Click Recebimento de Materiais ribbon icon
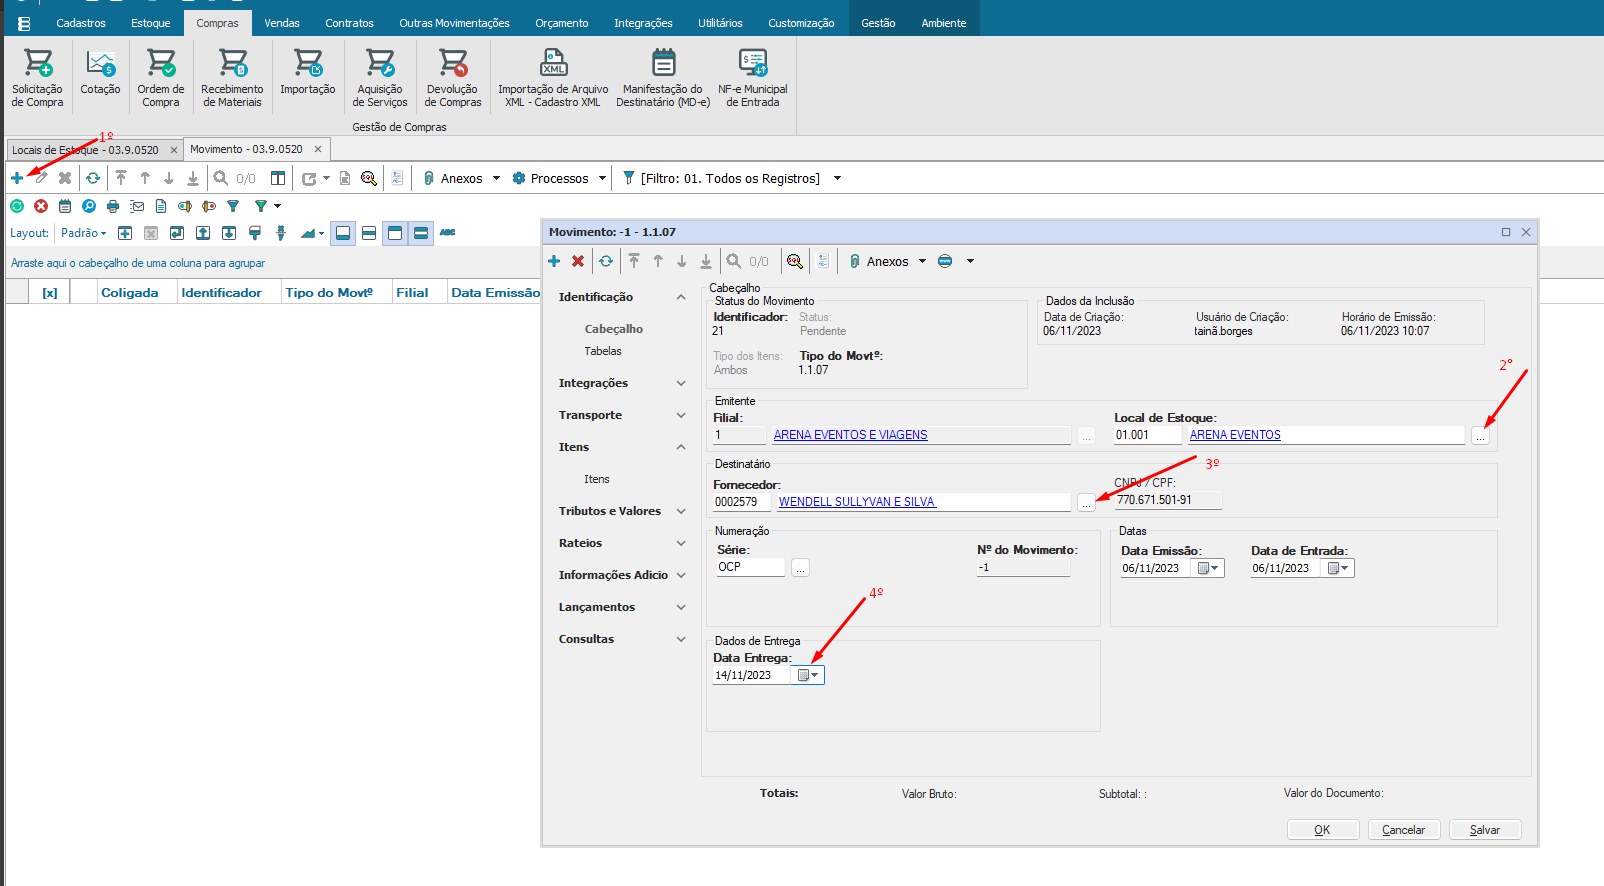This screenshot has height=886, width=1604. point(232,77)
